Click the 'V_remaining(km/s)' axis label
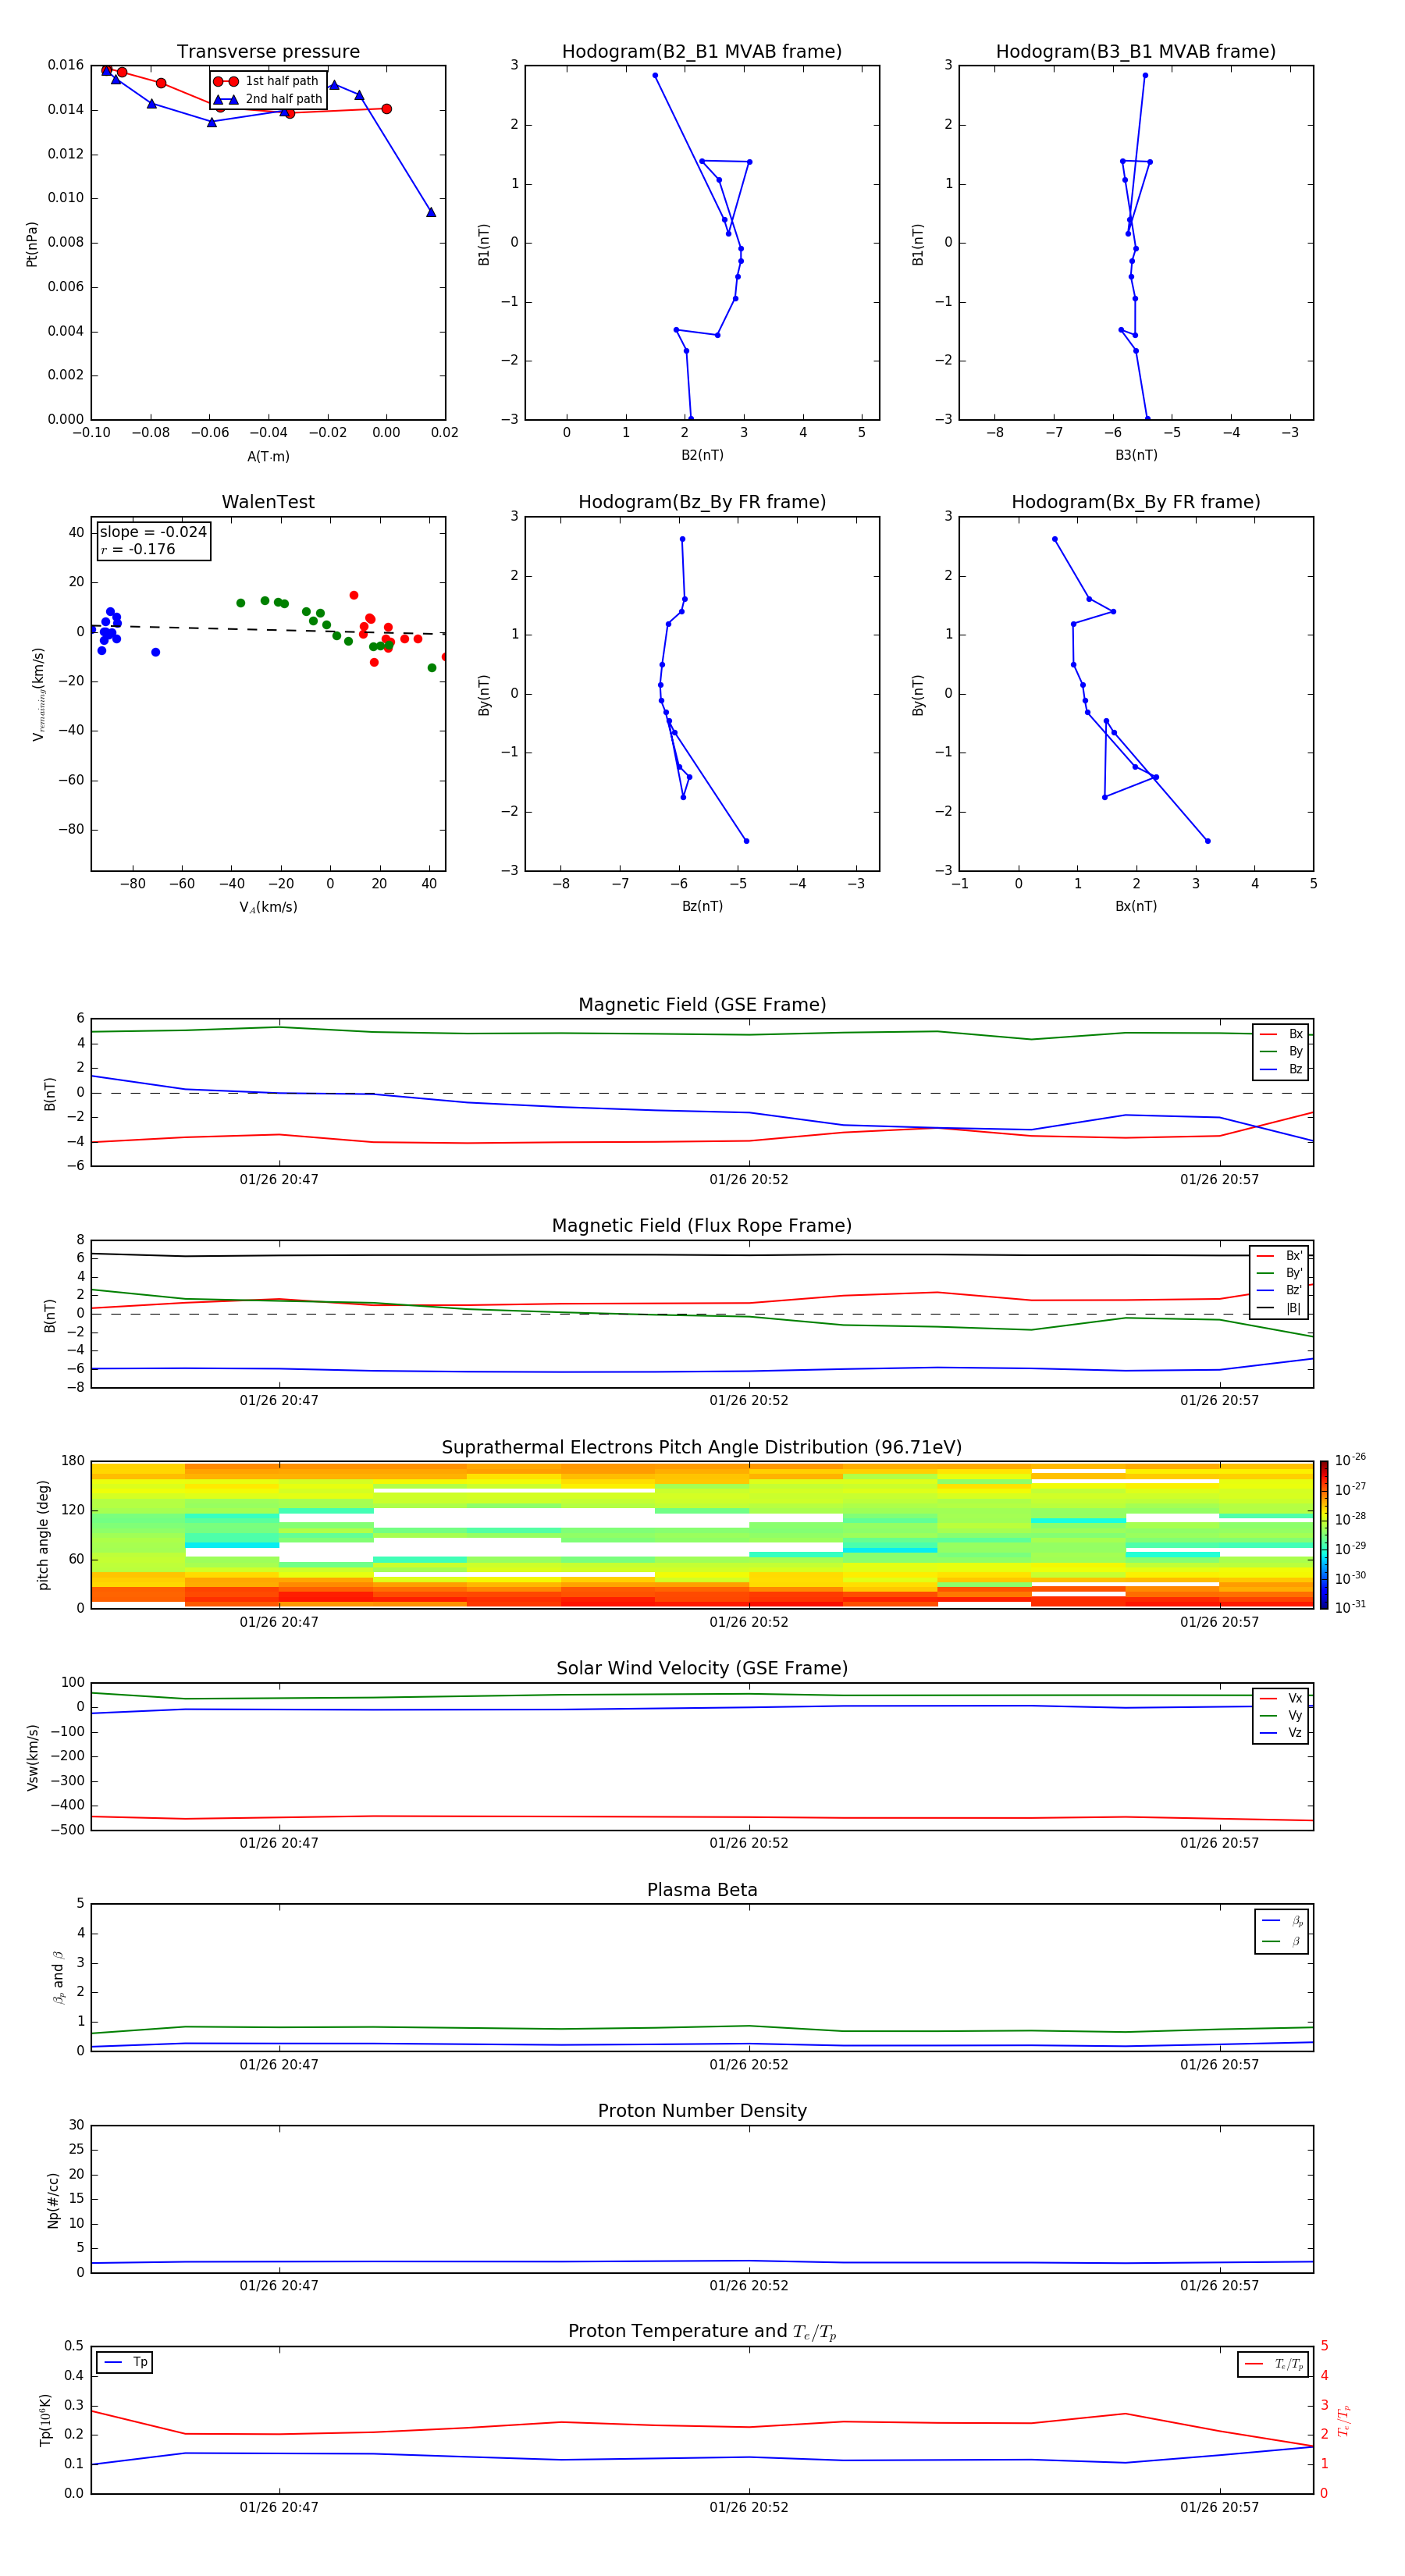This screenshot has width=1405, height=2576. 38,694
